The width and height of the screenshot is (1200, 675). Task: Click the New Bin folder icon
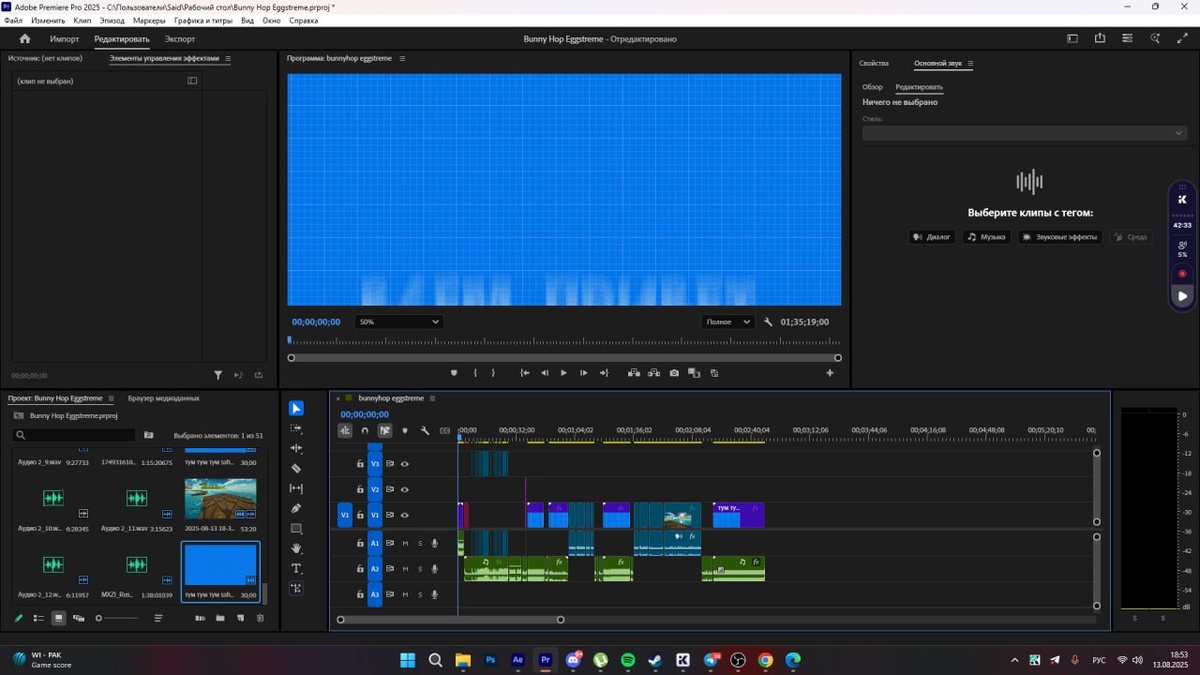[x=220, y=618]
